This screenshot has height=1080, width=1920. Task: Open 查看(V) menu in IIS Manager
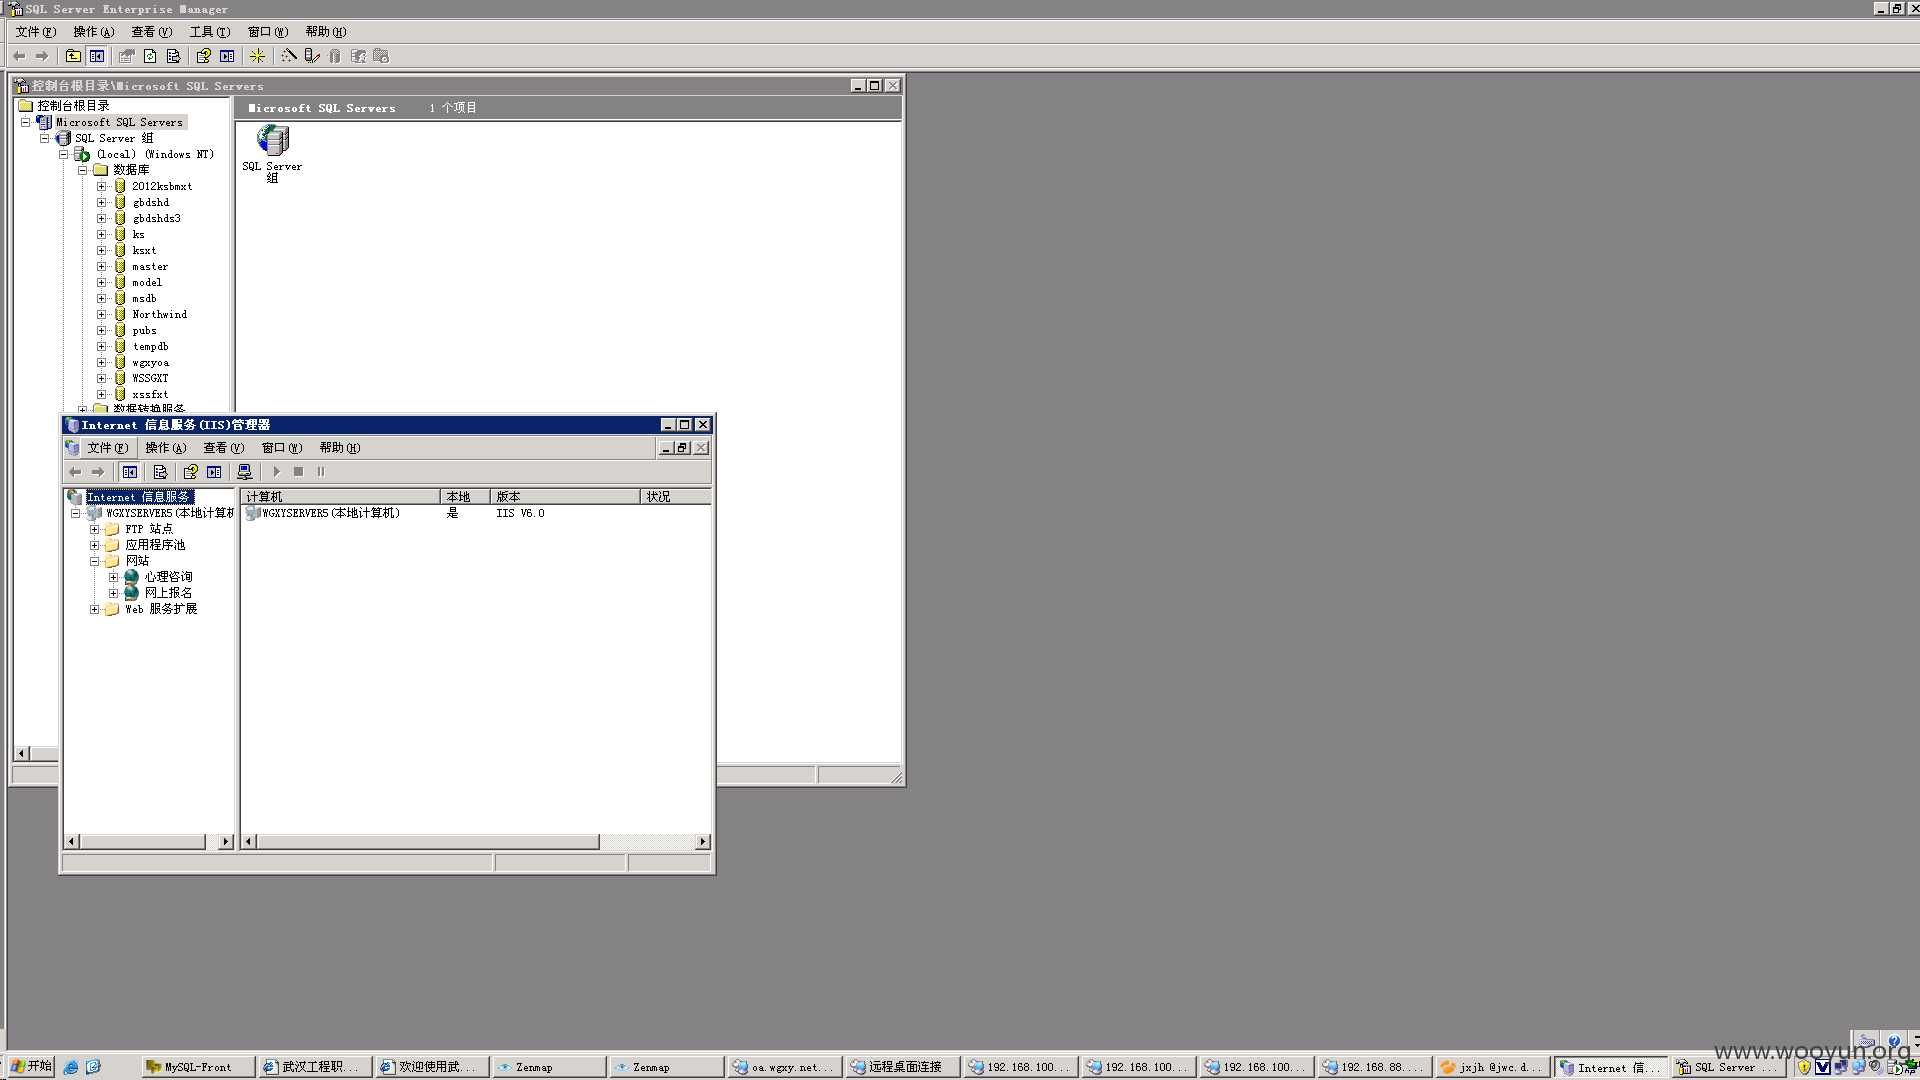224,448
